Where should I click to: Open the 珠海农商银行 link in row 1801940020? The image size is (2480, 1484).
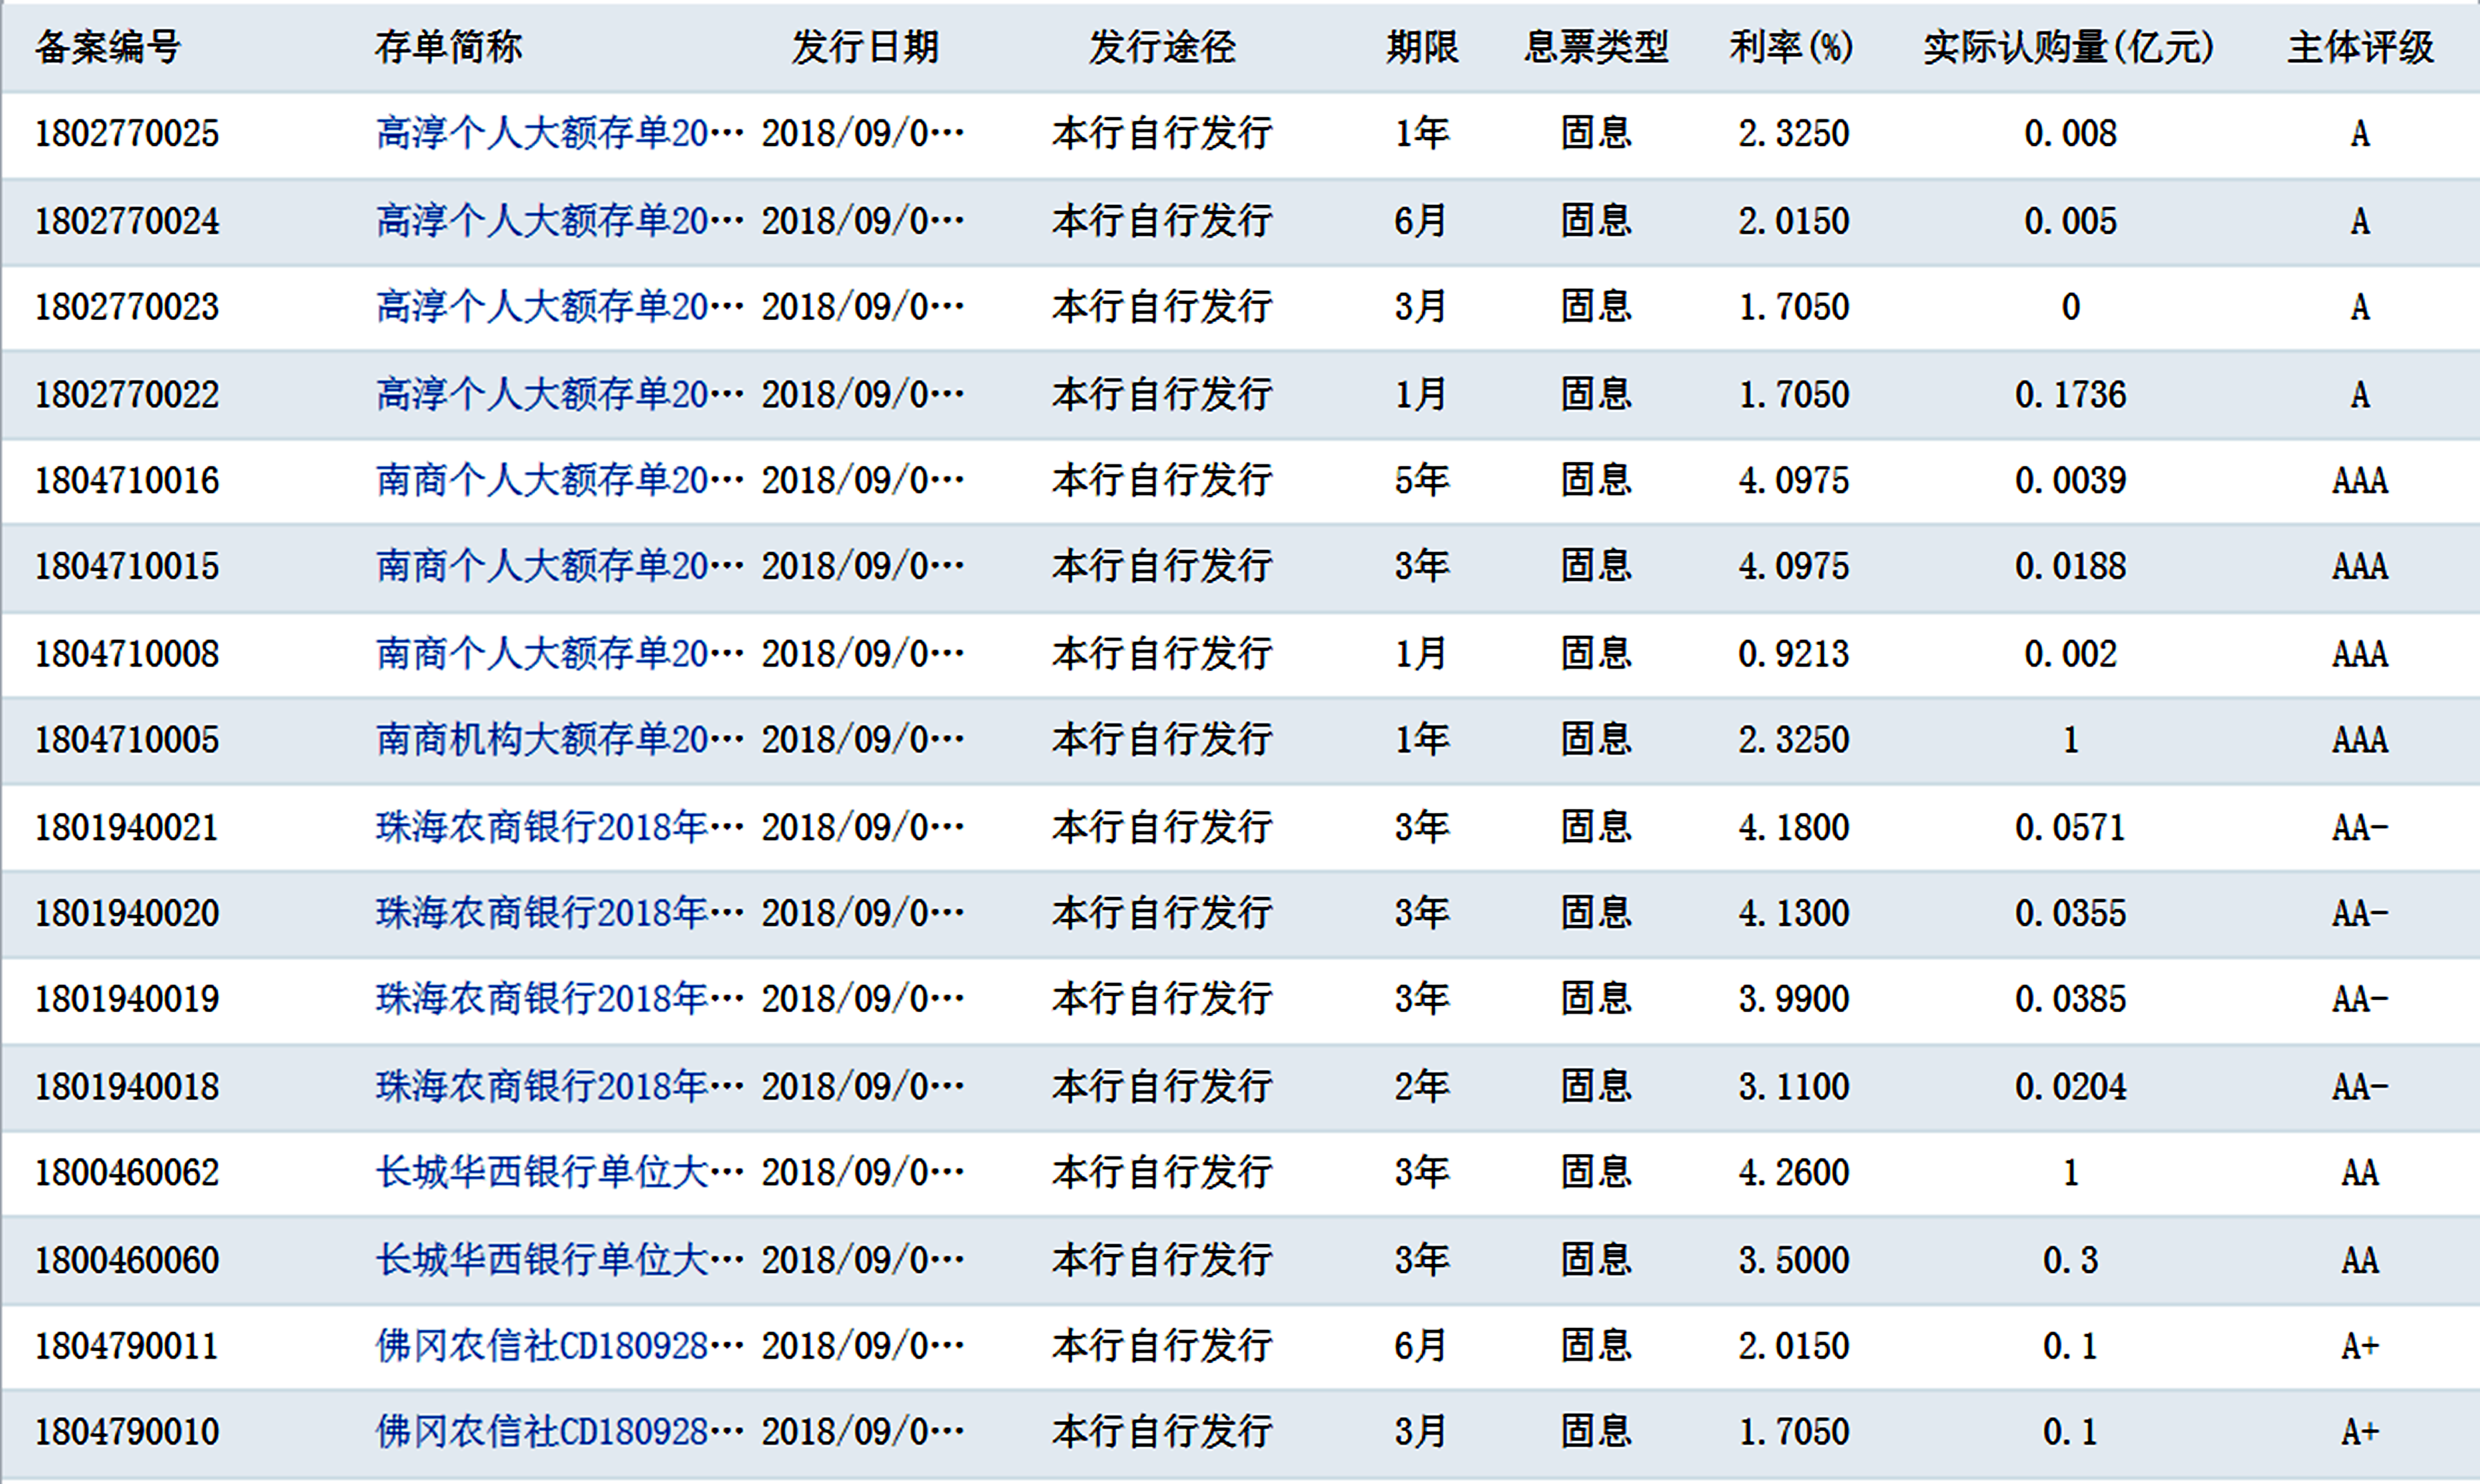559,913
